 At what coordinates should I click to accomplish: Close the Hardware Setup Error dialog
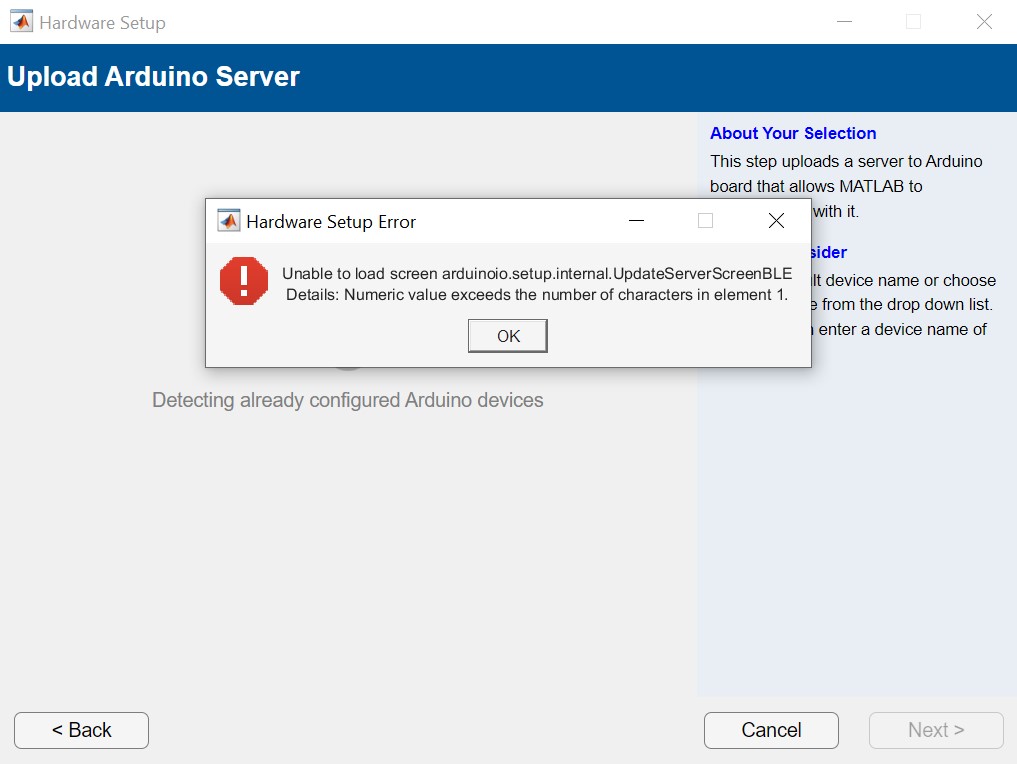point(776,221)
